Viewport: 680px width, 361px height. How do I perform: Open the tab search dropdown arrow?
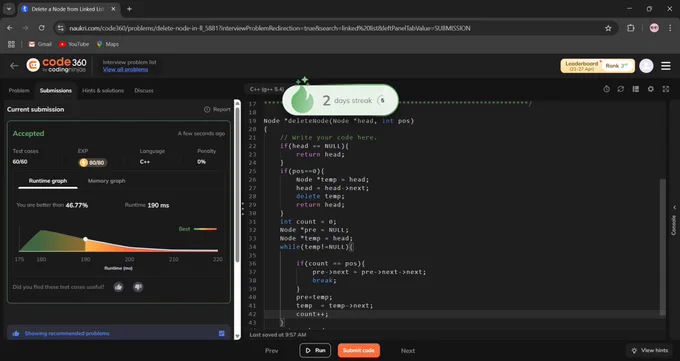tap(9, 9)
